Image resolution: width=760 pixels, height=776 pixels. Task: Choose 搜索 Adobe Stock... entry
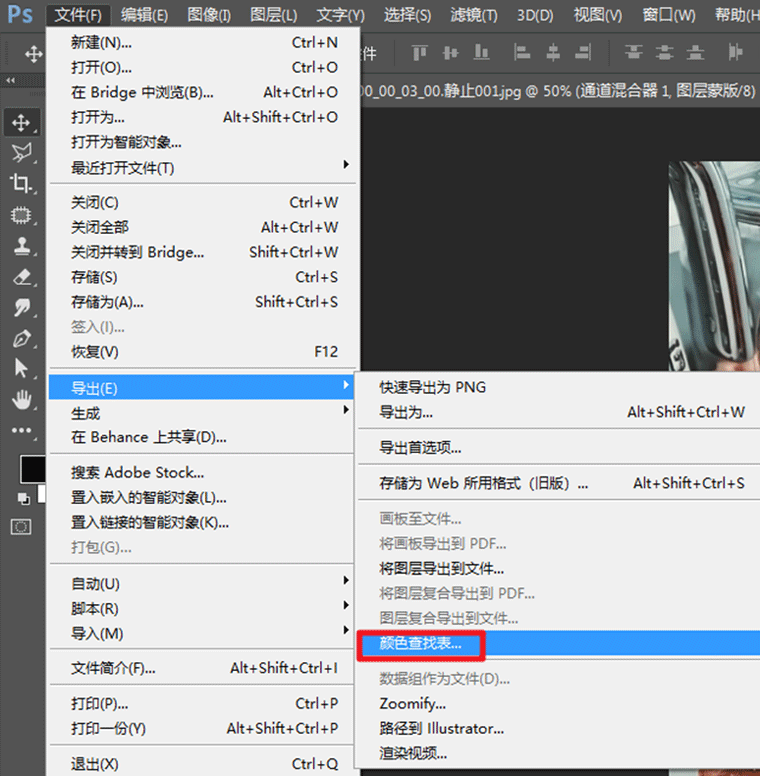202,473
